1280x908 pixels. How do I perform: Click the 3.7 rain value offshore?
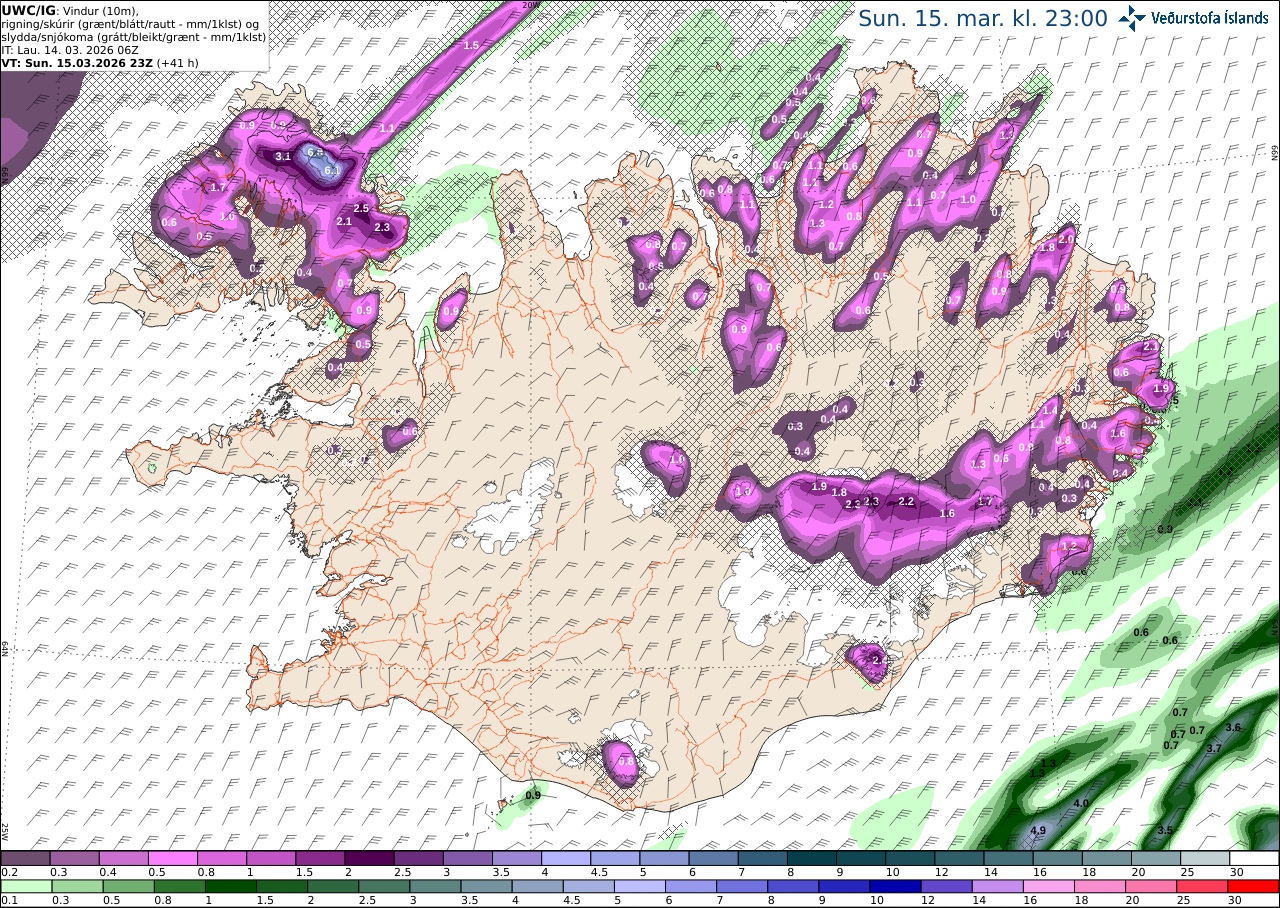1214,747
